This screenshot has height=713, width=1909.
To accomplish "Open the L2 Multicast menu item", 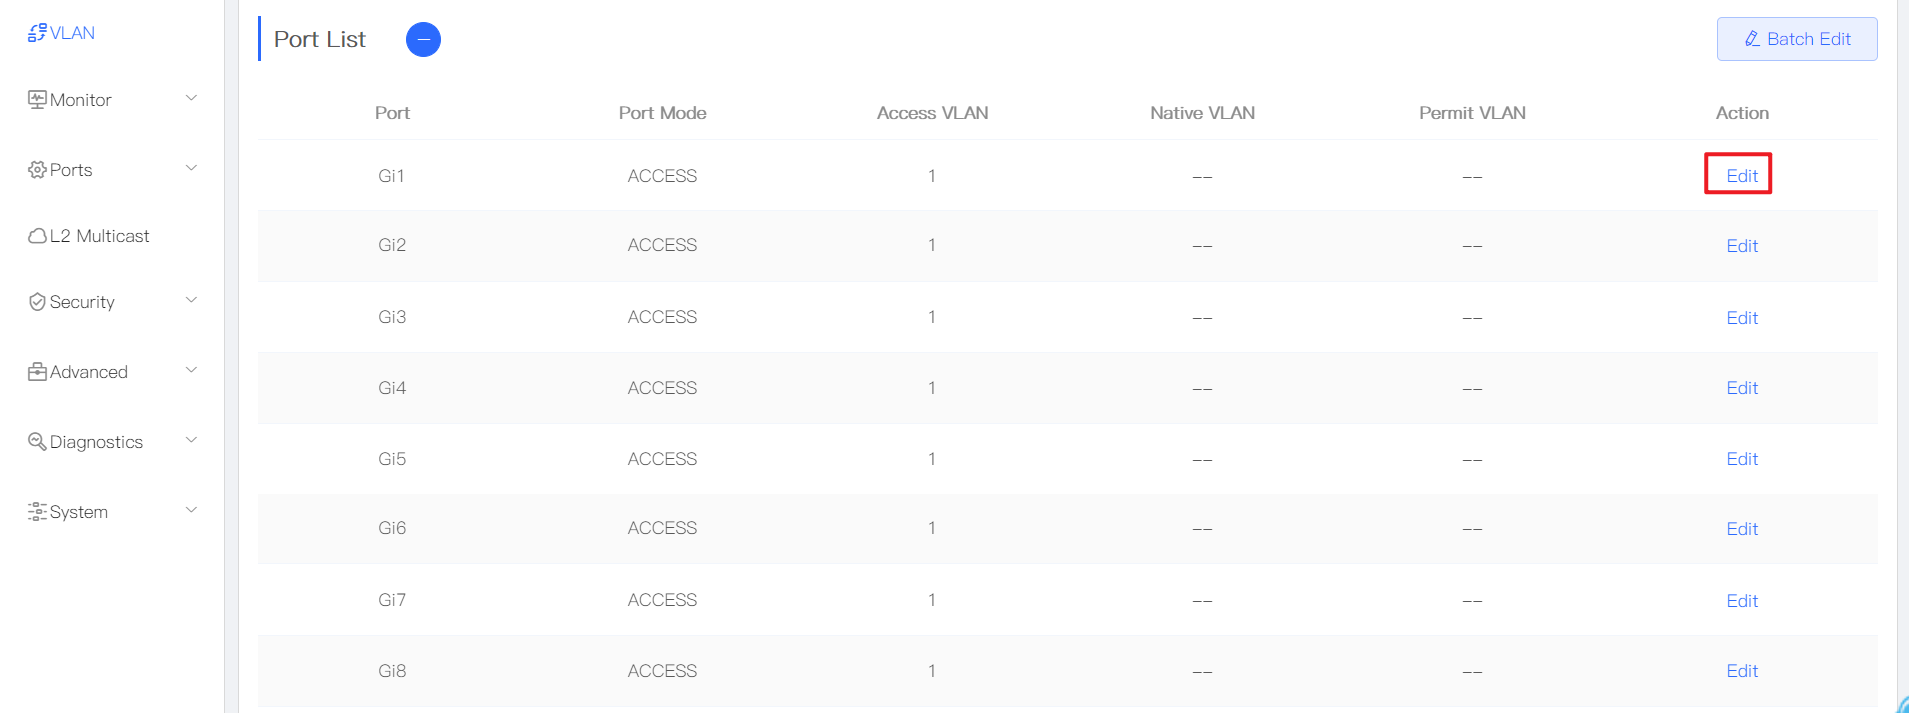I will pos(99,236).
